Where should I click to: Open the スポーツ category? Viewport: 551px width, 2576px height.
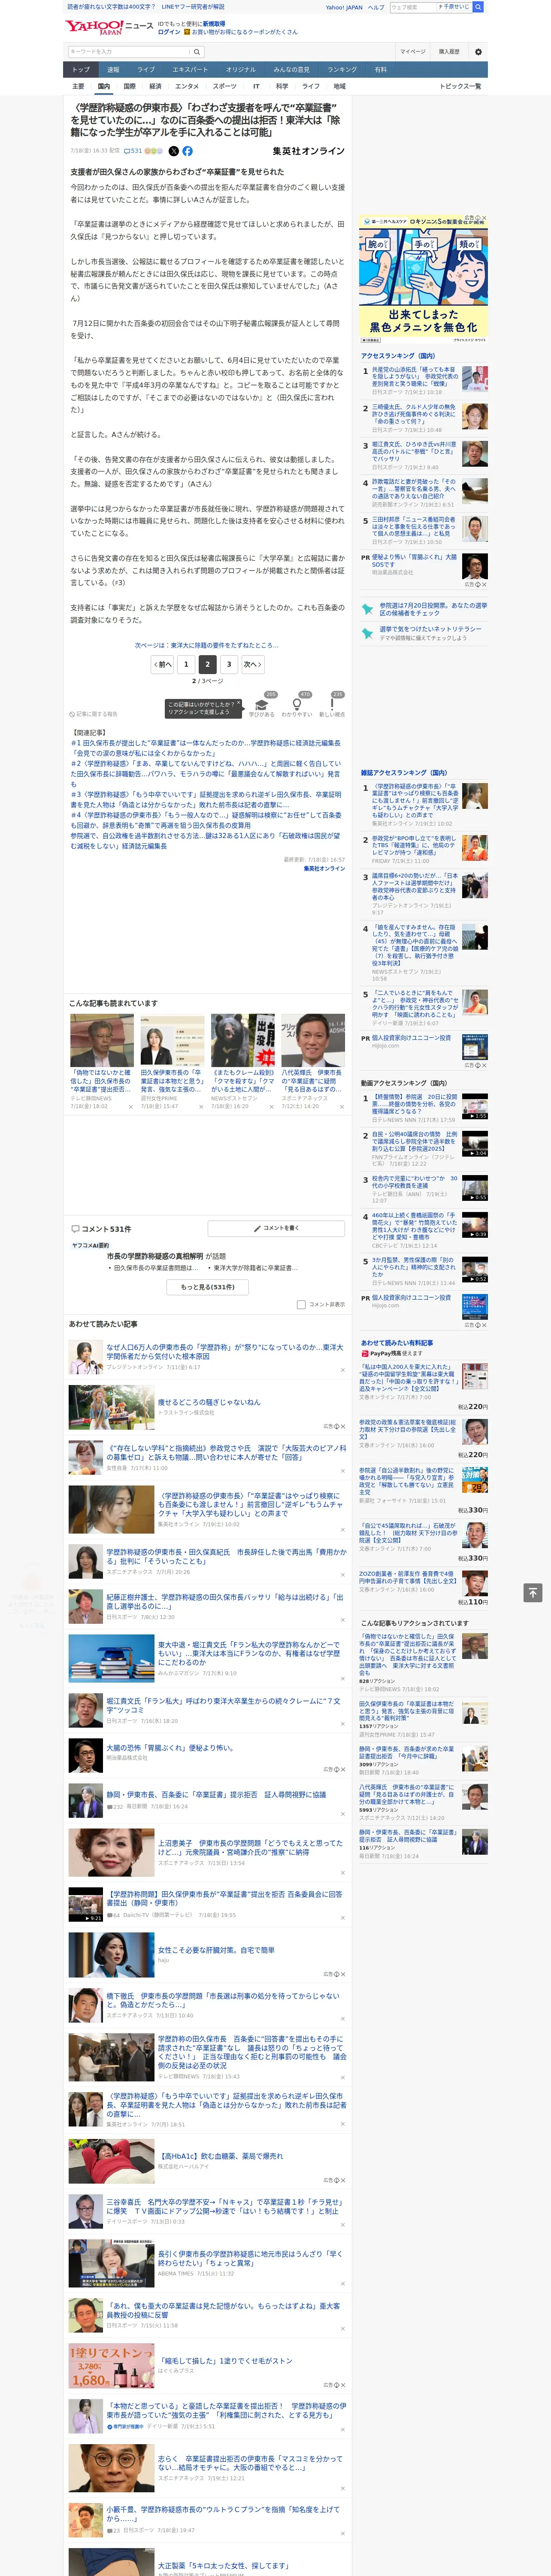225,86
